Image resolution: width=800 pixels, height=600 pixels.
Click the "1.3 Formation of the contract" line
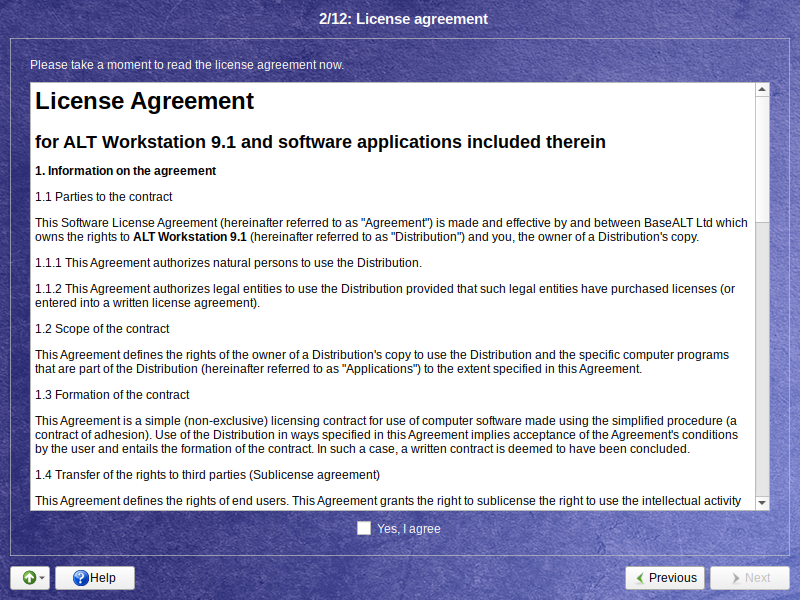click(112, 395)
